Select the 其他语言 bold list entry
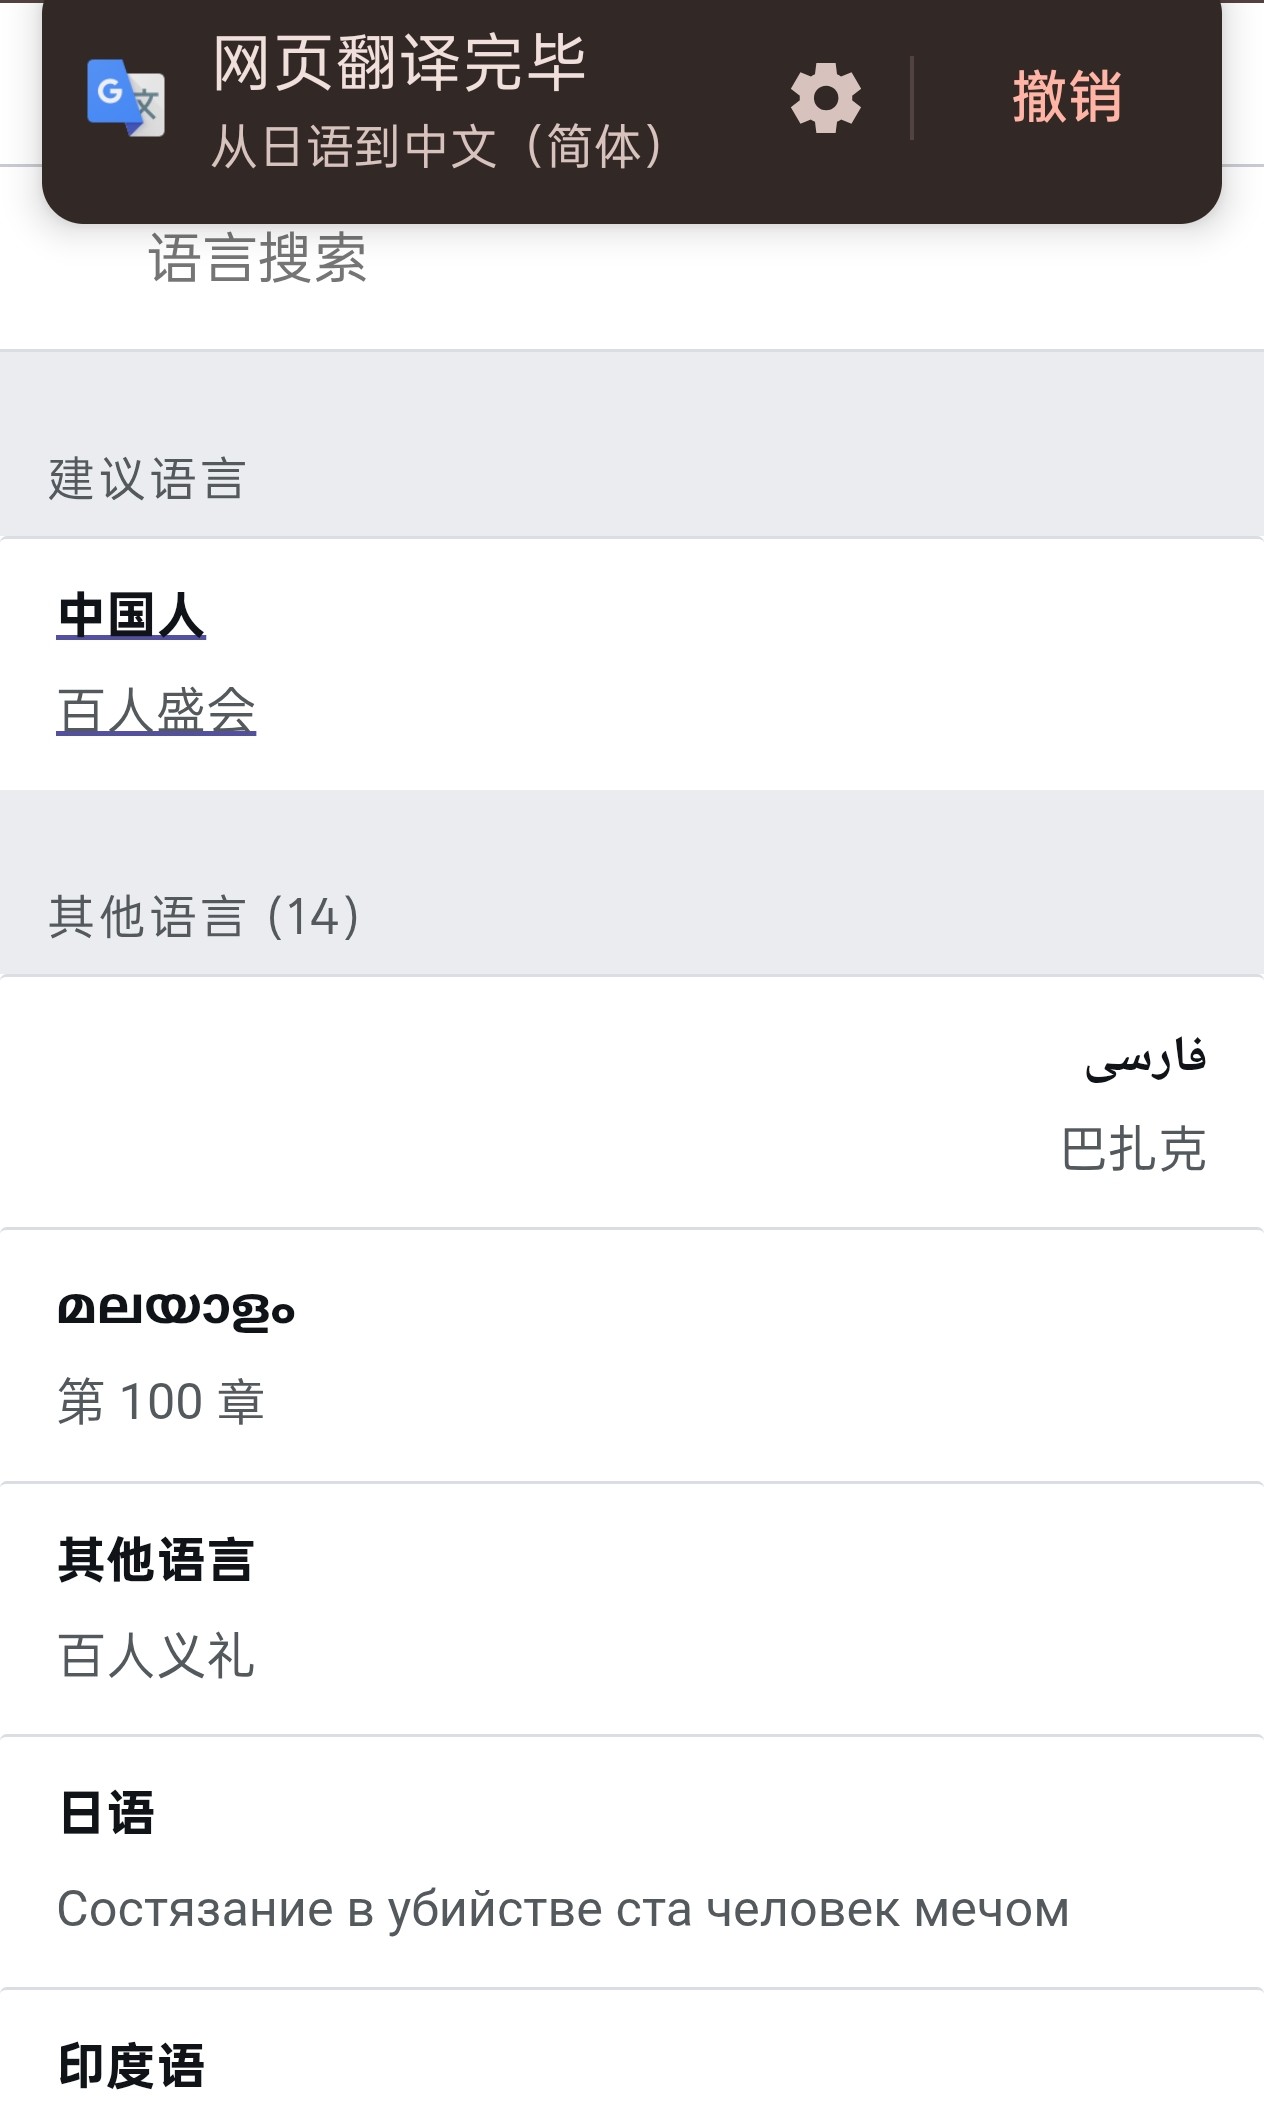The width and height of the screenshot is (1264, 2106). (x=156, y=1560)
